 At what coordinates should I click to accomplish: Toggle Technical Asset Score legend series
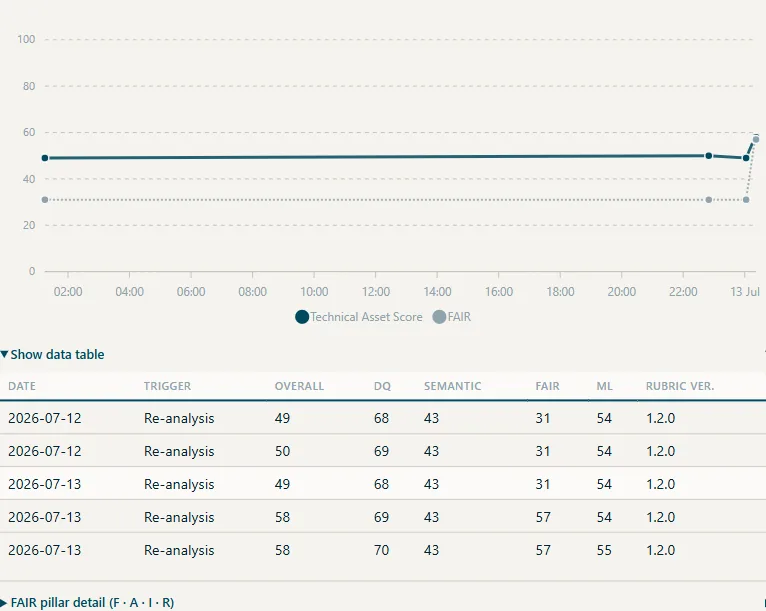pos(359,317)
